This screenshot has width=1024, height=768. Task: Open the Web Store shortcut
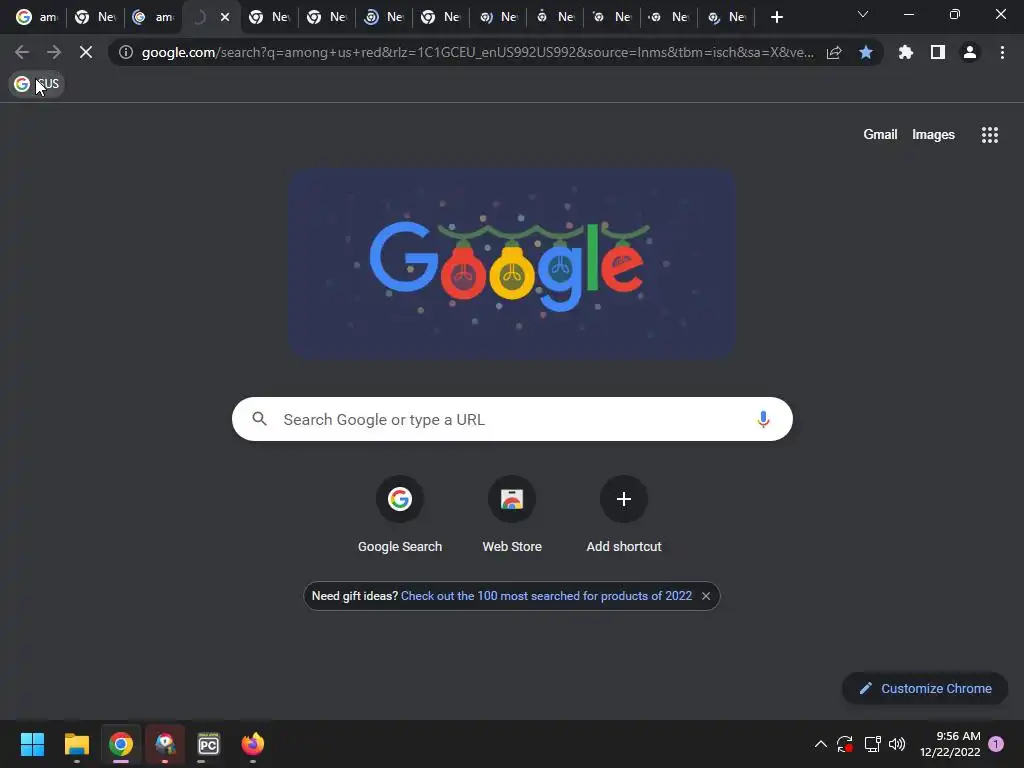pyautogui.click(x=512, y=515)
